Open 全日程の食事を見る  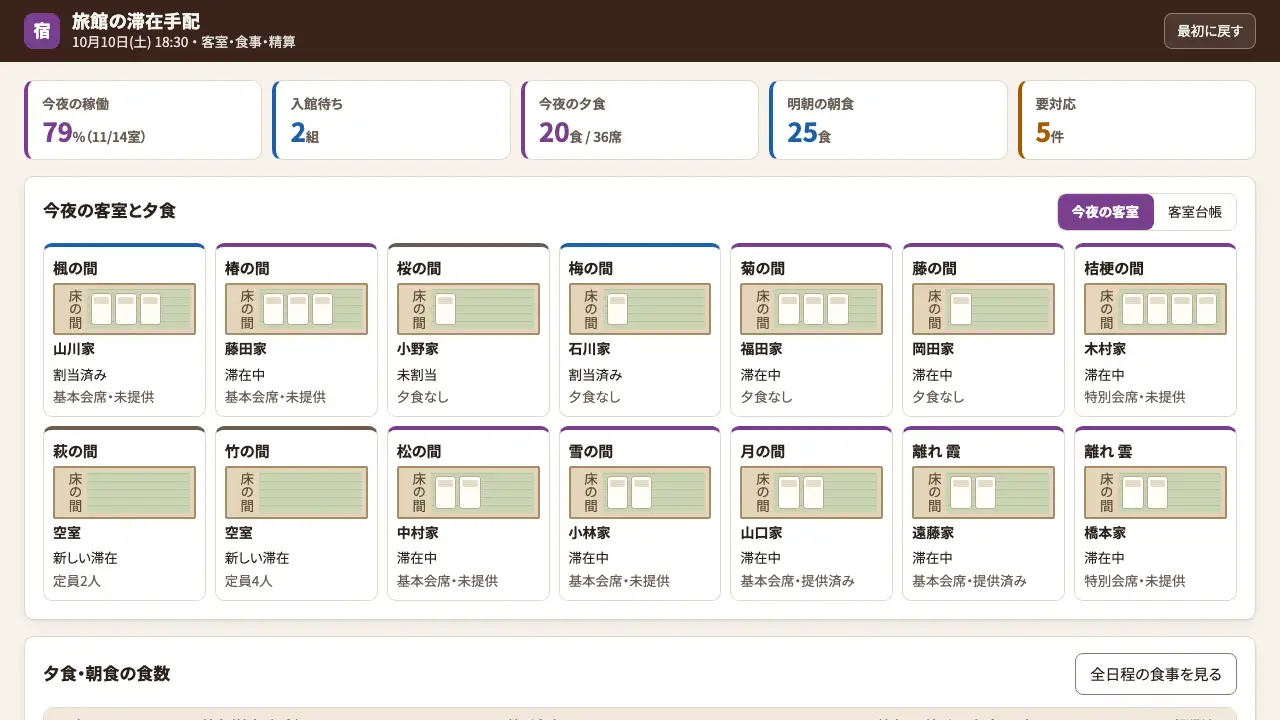(1155, 674)
